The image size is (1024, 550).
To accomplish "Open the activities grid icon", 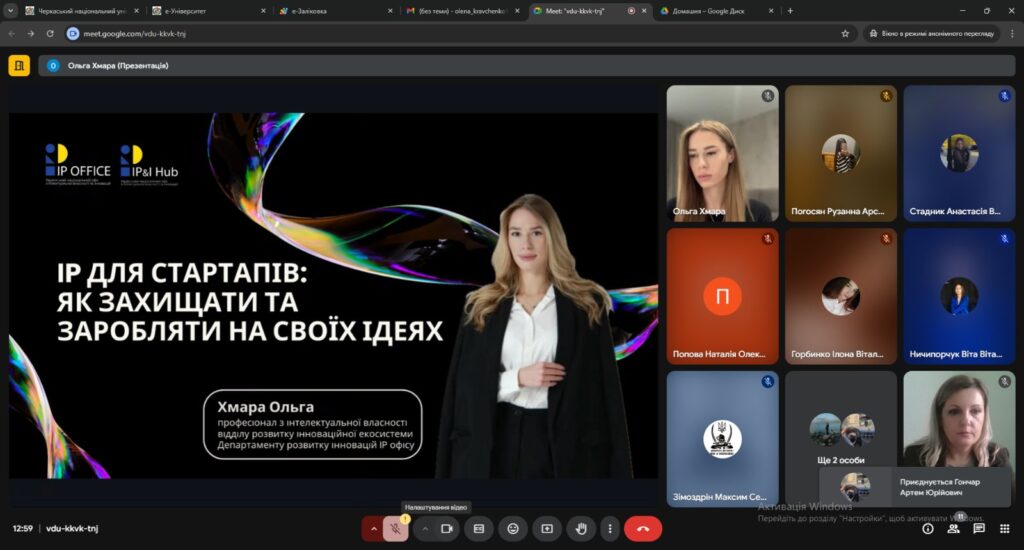I will pyautogui.click(x=1004, y=528).
